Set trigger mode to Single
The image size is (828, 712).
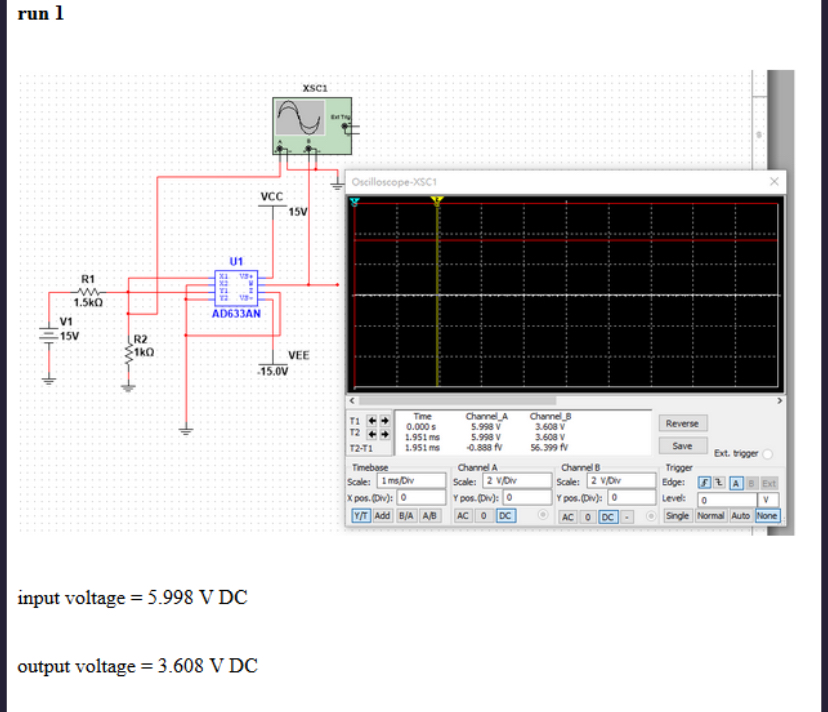pos(679,516)
